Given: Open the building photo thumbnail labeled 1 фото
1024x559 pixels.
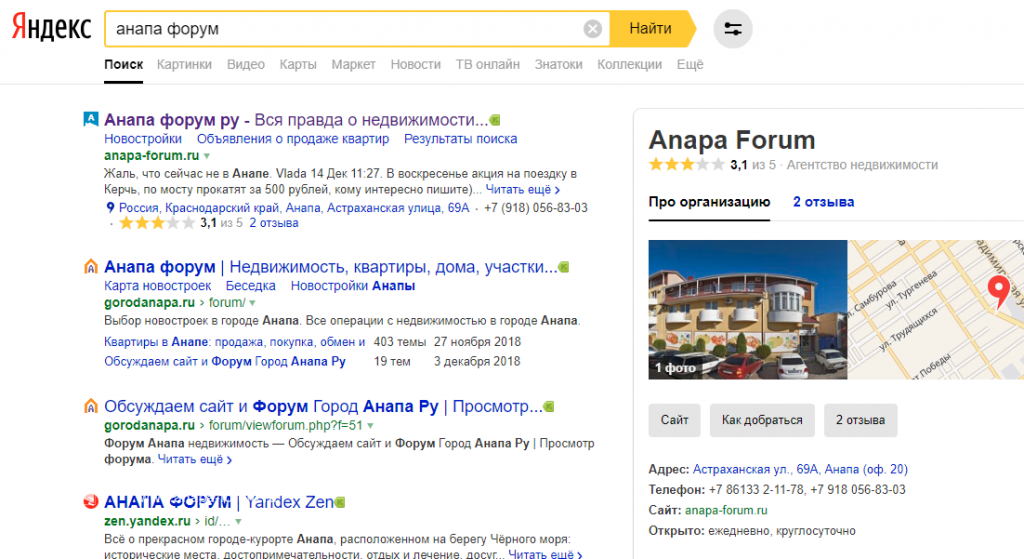Looking at the screenshot, I should coord(748,310).
